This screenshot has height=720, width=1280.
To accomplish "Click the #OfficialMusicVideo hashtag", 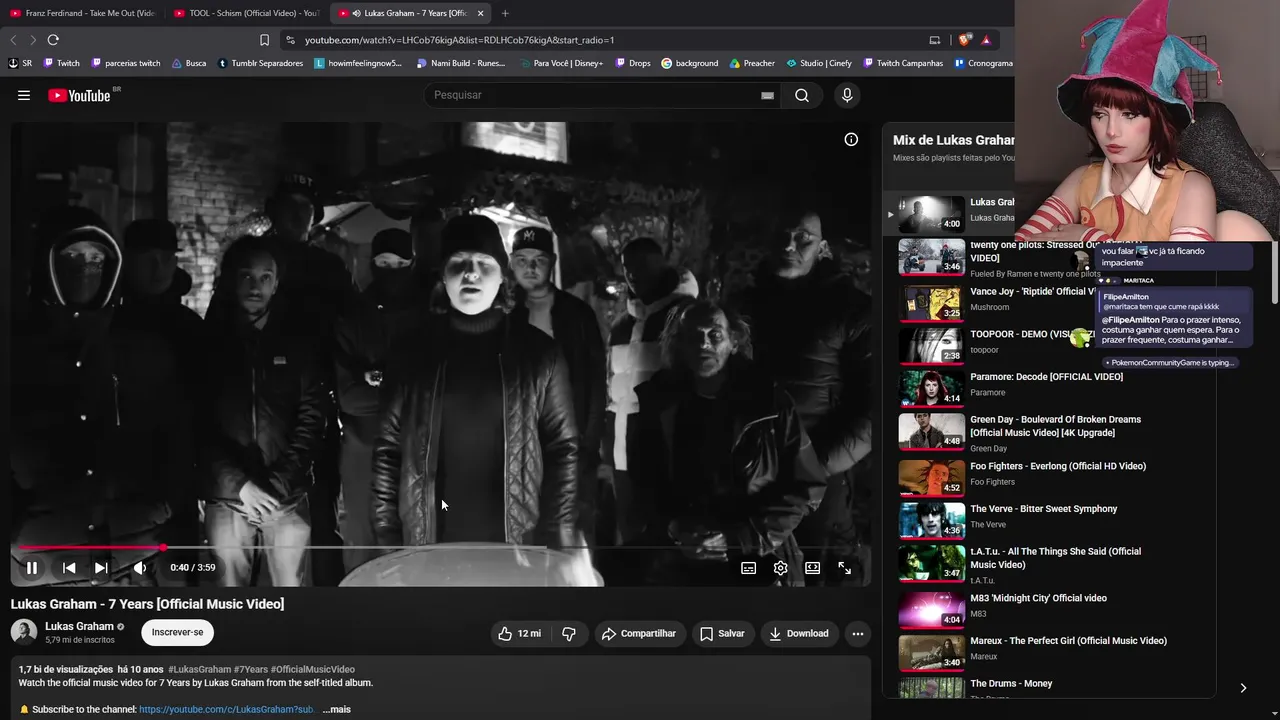I will [x=313, y=669].
